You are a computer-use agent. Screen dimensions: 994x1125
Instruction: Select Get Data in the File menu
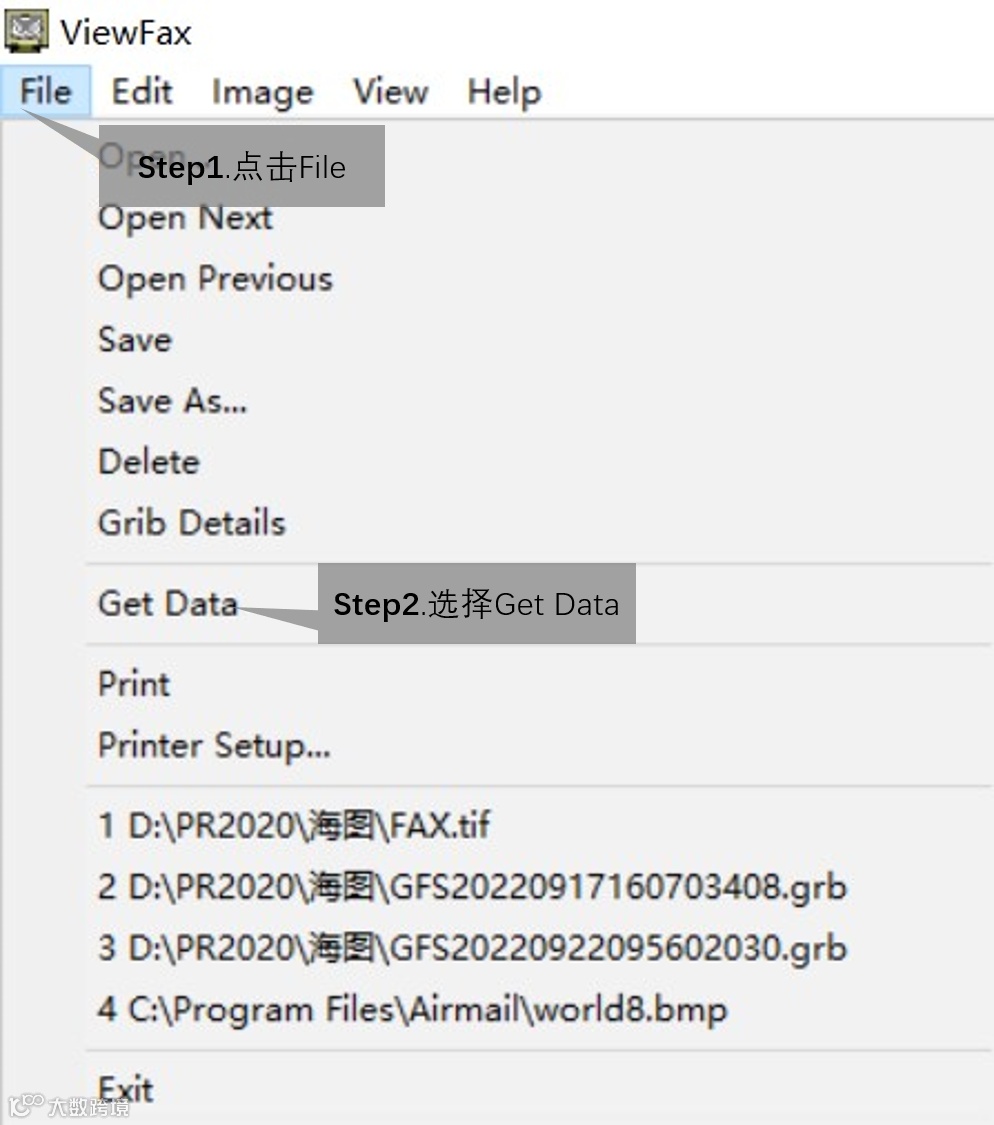pyautogui.click(x=167, y=603)
